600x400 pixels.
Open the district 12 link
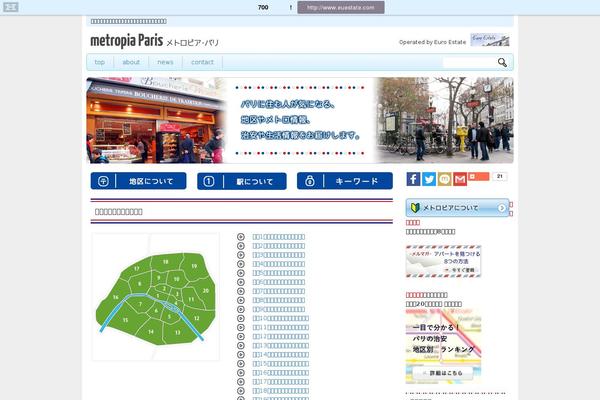pyautogui.click(x=280, y=336)
